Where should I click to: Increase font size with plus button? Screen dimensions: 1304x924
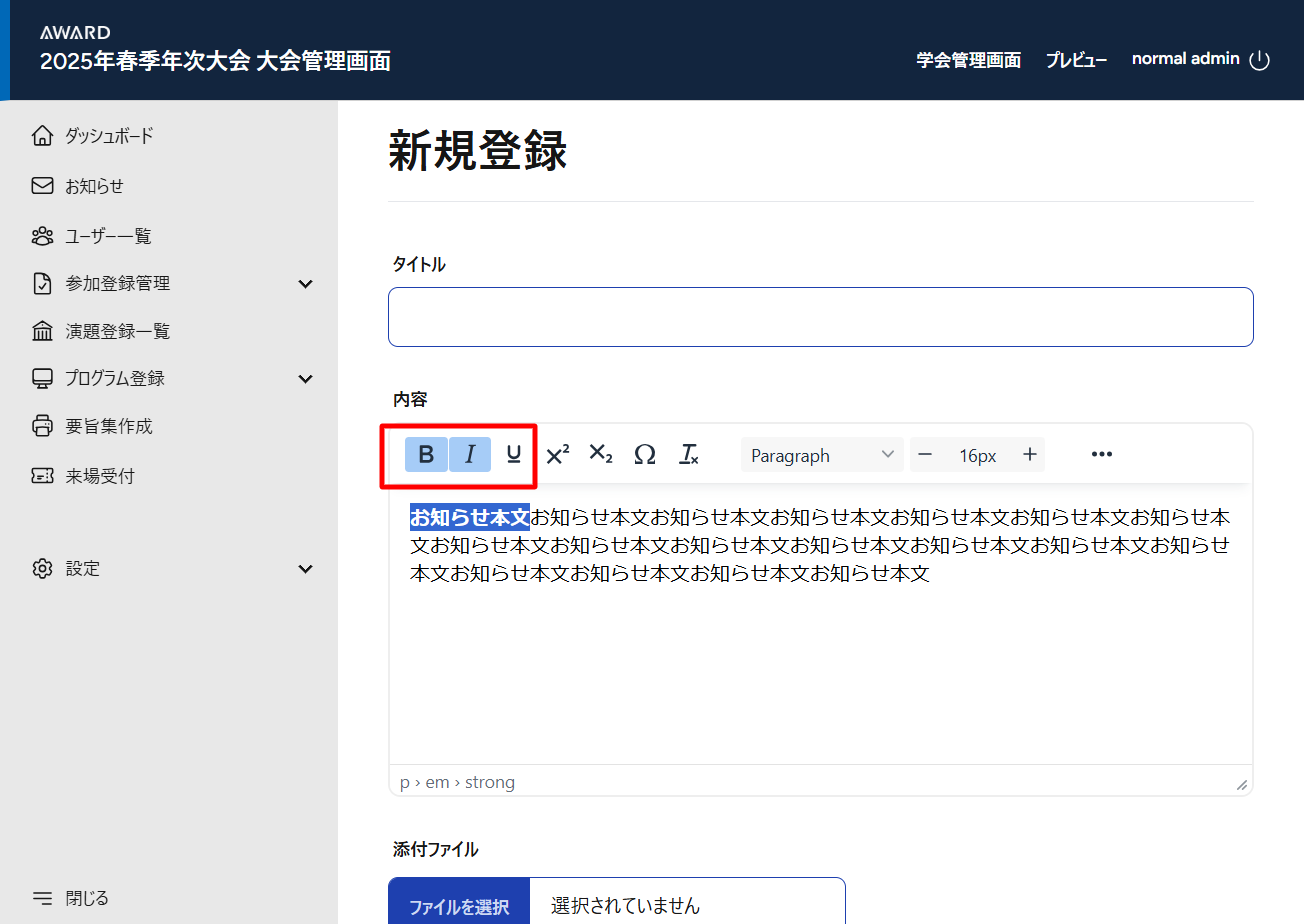(x=1030, y=455)
